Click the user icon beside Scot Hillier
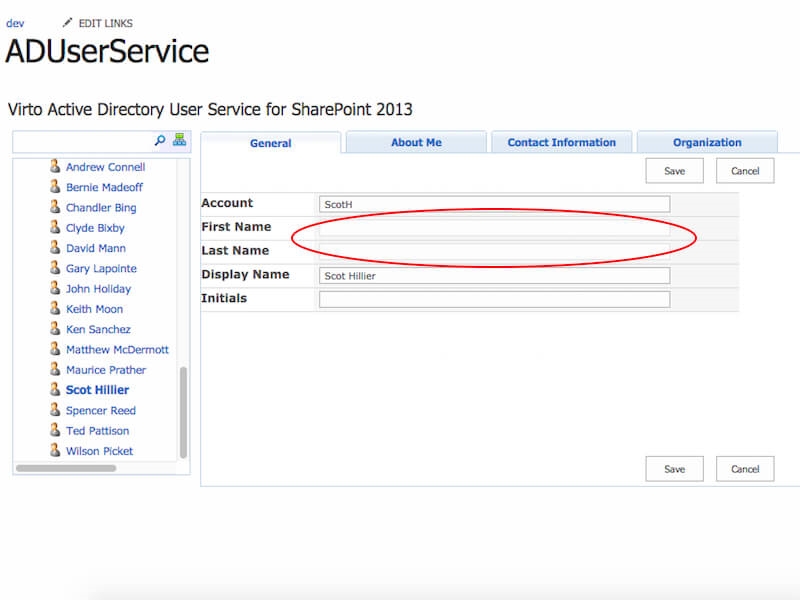Image resolution: width=800 pixels, height=600 pixels. pyautogui.click(x=55, y=390)
